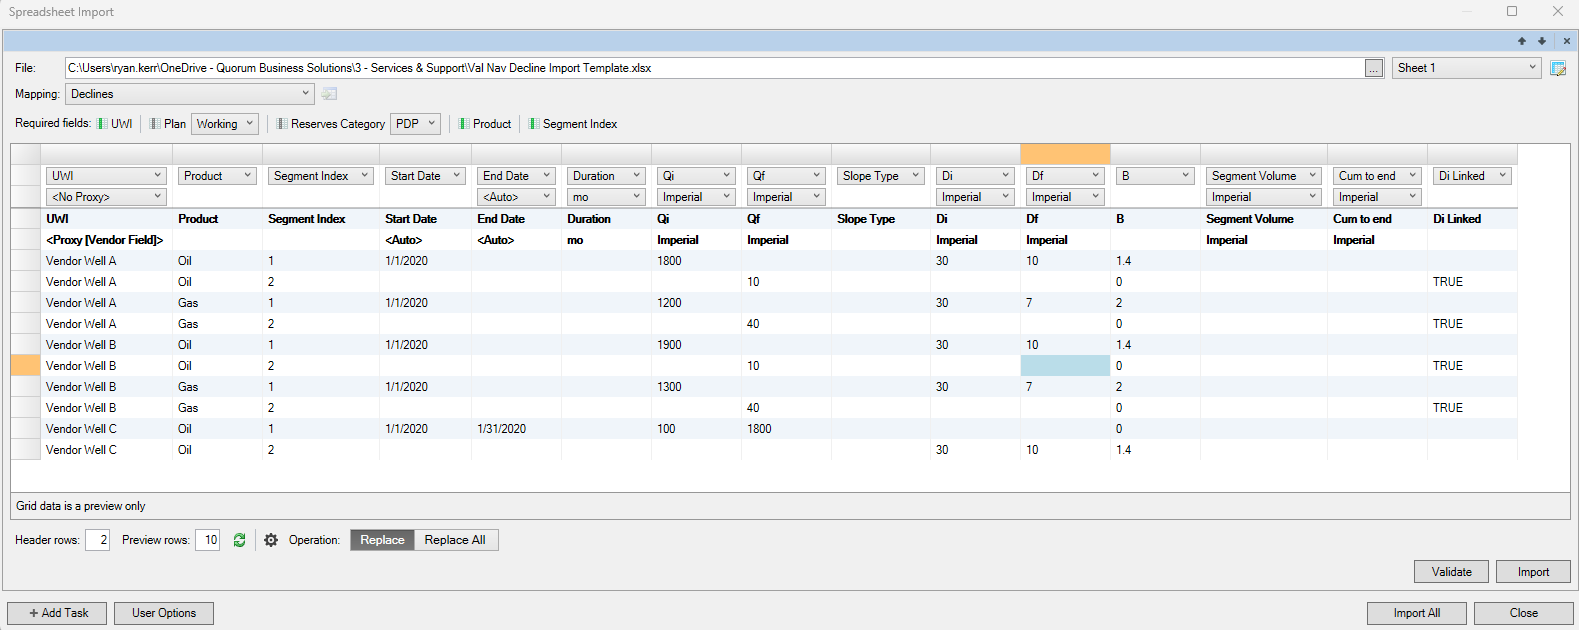This screenshot has width=1579, height=630.
Task: Select the highlighted Df column header
Action: click(x=1065, y=154)
